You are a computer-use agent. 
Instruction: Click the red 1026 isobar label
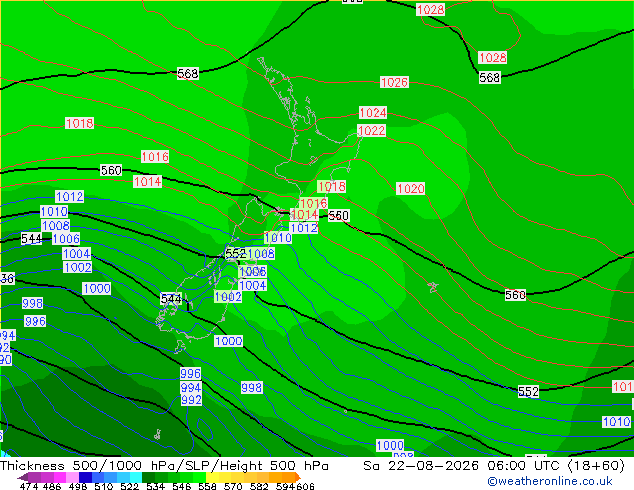pos(394,82)
